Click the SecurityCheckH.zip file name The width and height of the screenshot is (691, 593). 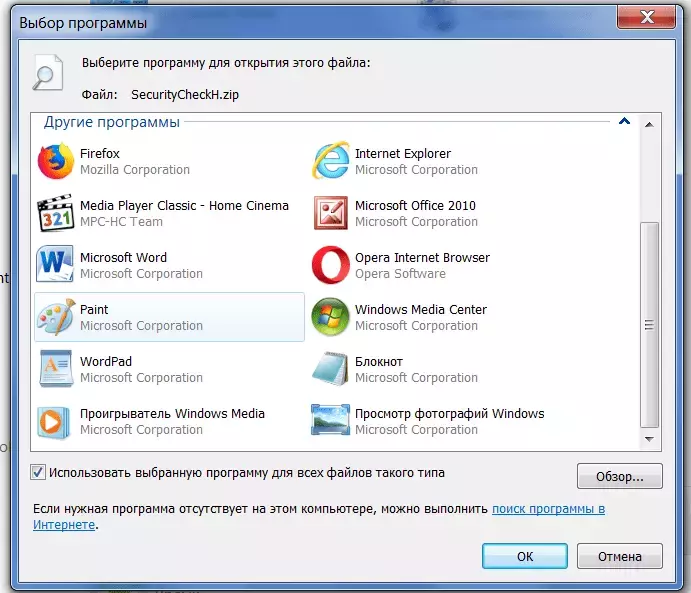(185, 95)
